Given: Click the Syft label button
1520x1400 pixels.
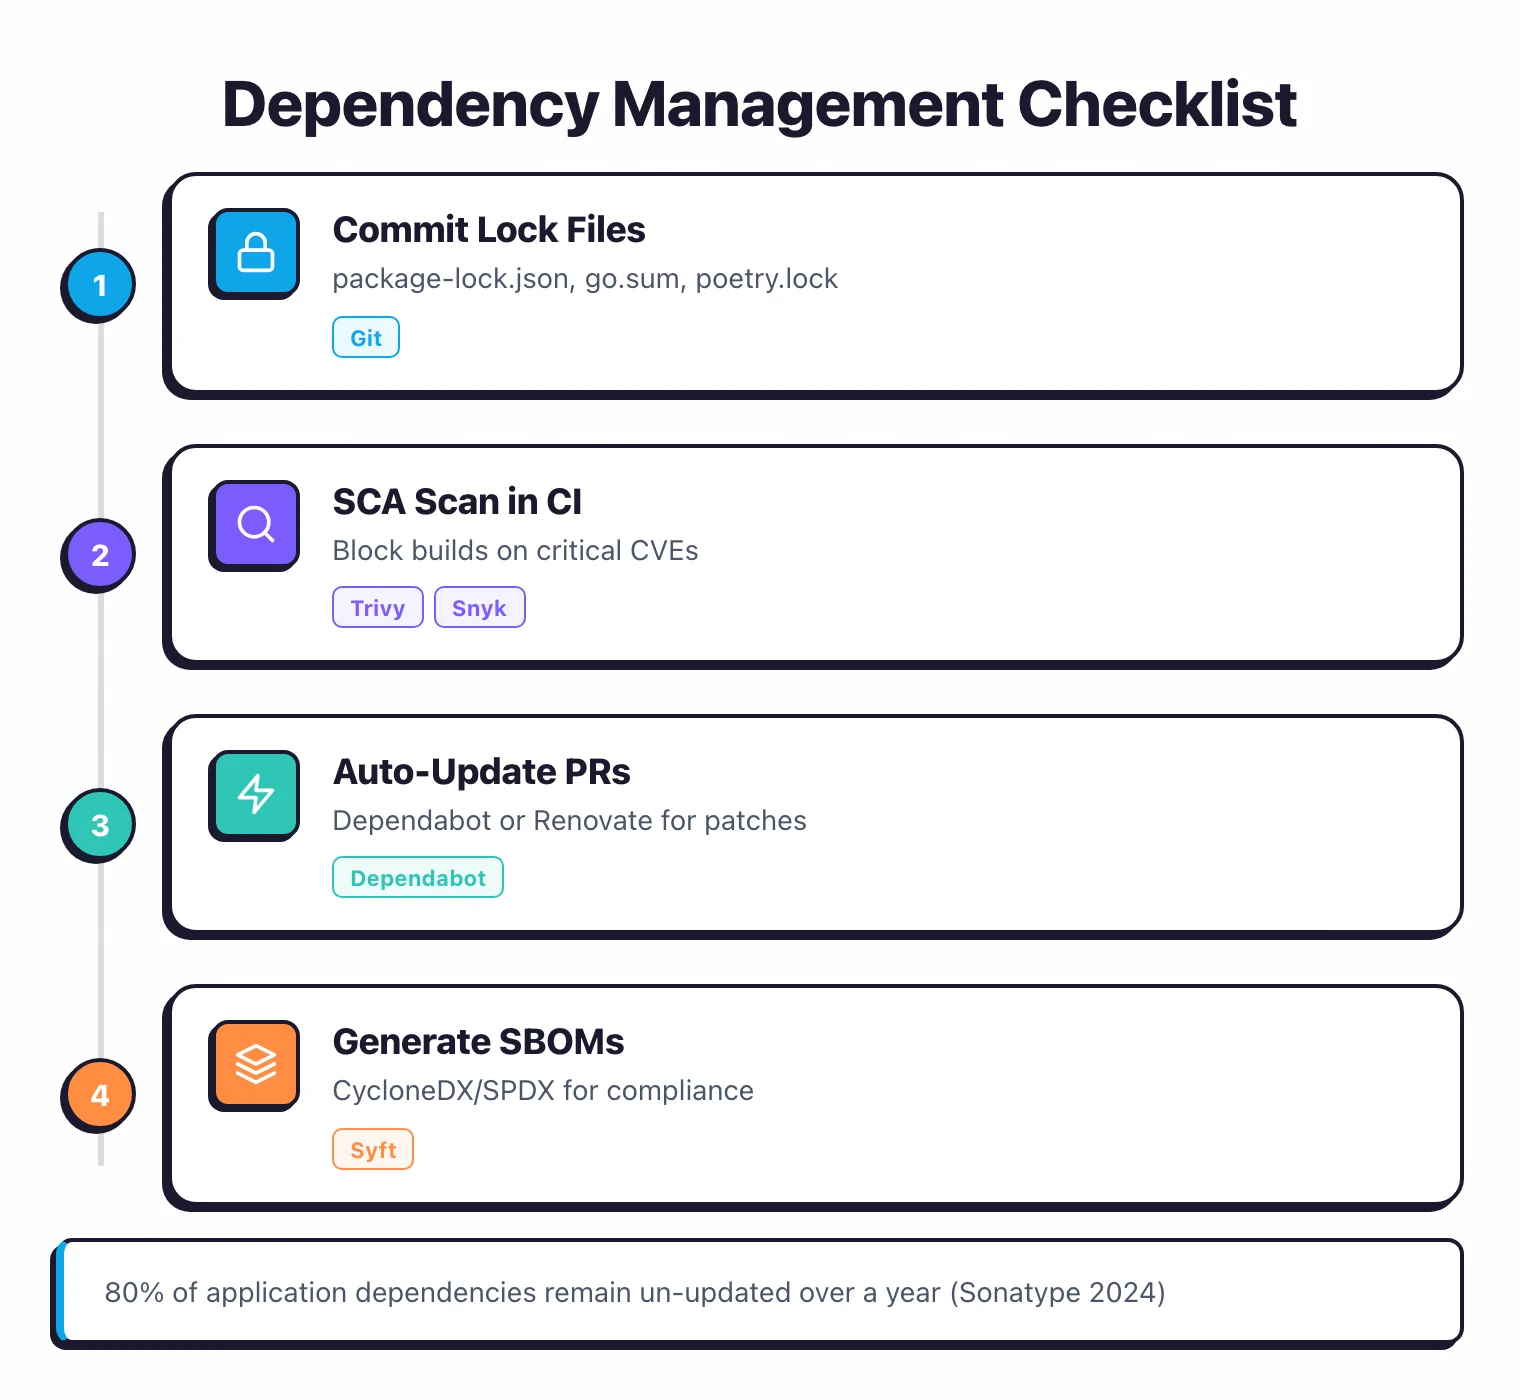Looking at the screenshot, I should (x=372, y=1148).
